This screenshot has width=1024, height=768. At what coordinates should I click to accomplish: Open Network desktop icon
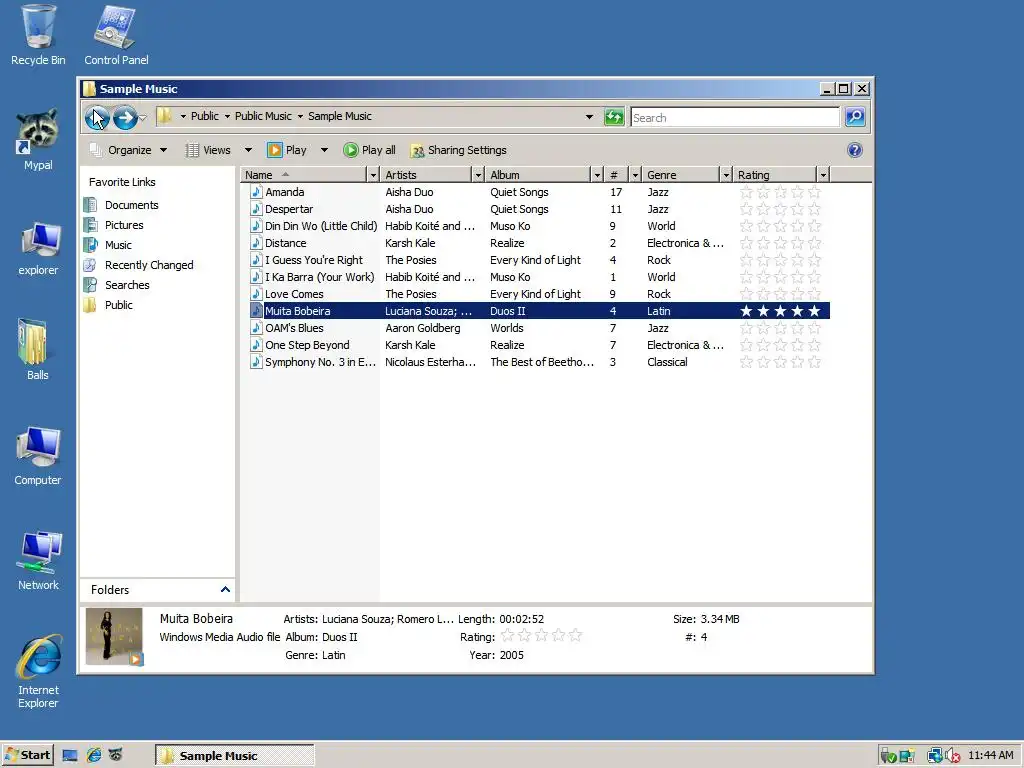tap(38, 562)
